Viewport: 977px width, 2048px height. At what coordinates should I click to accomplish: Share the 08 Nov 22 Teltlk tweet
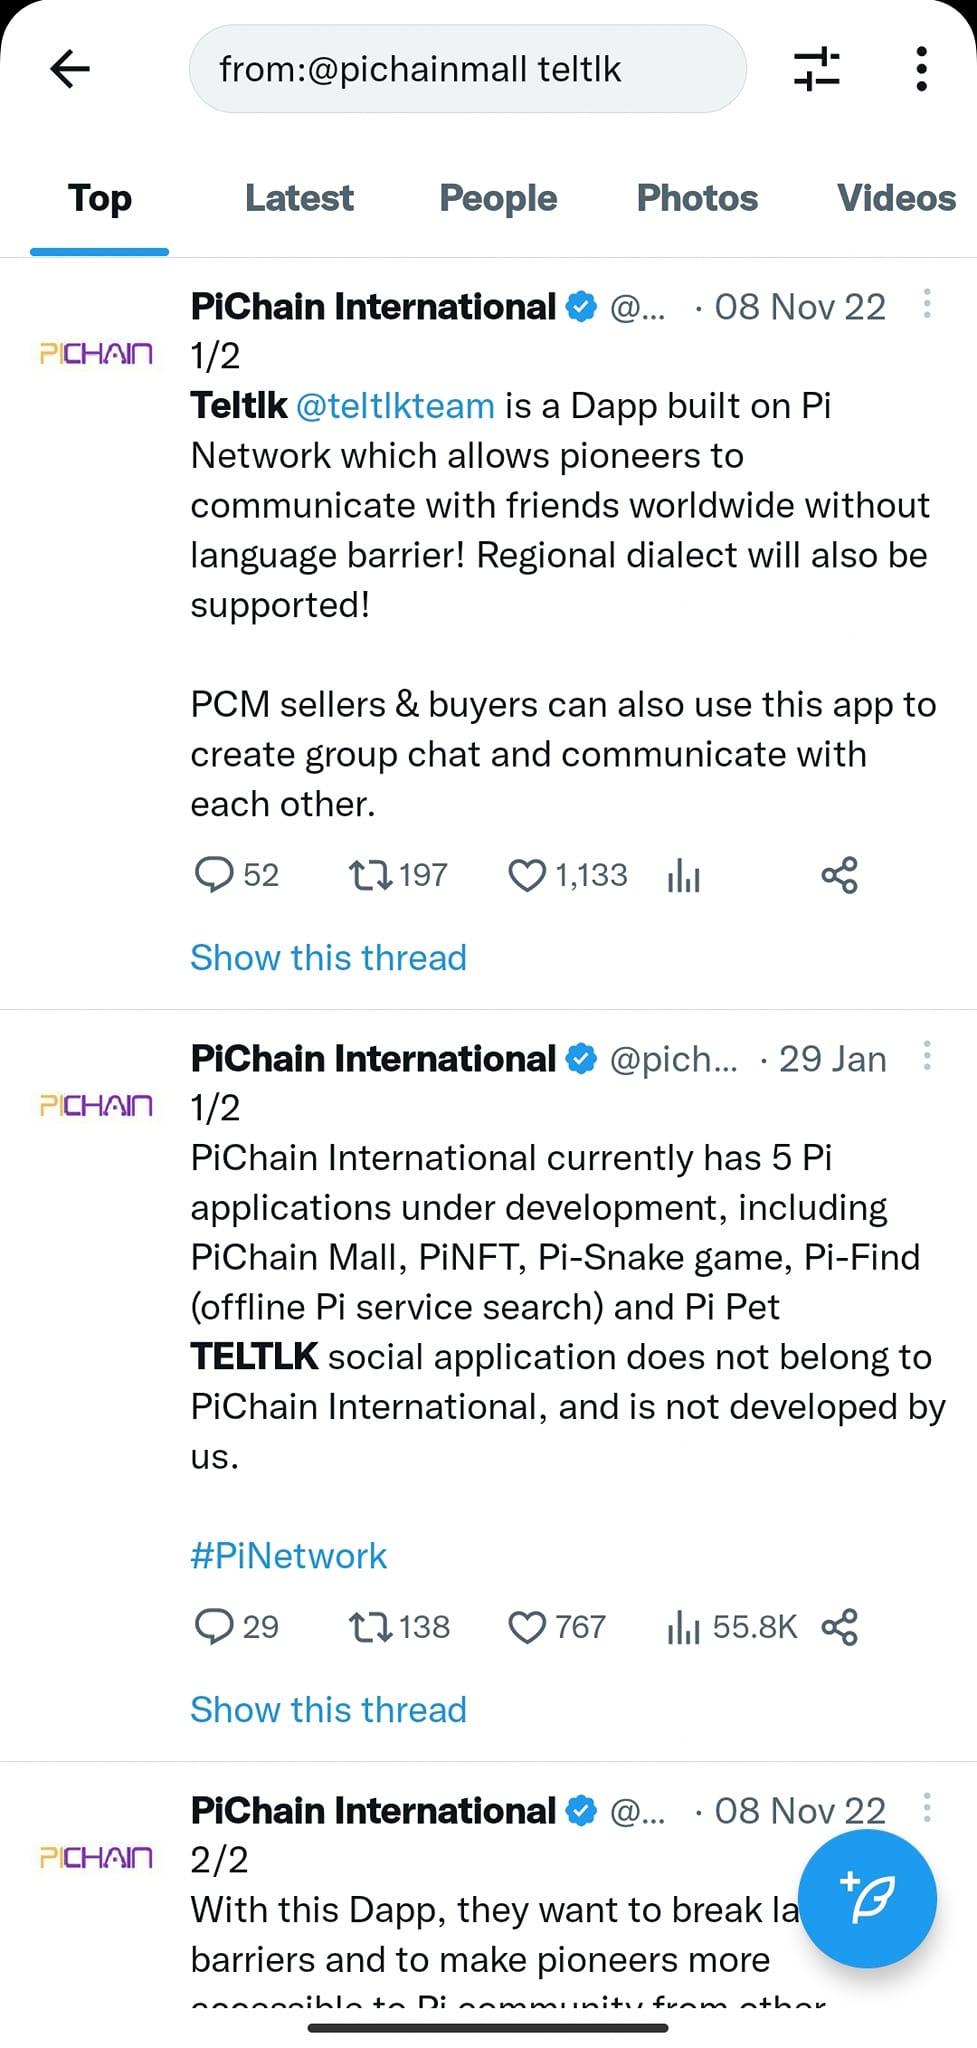(x=839, y=875)
